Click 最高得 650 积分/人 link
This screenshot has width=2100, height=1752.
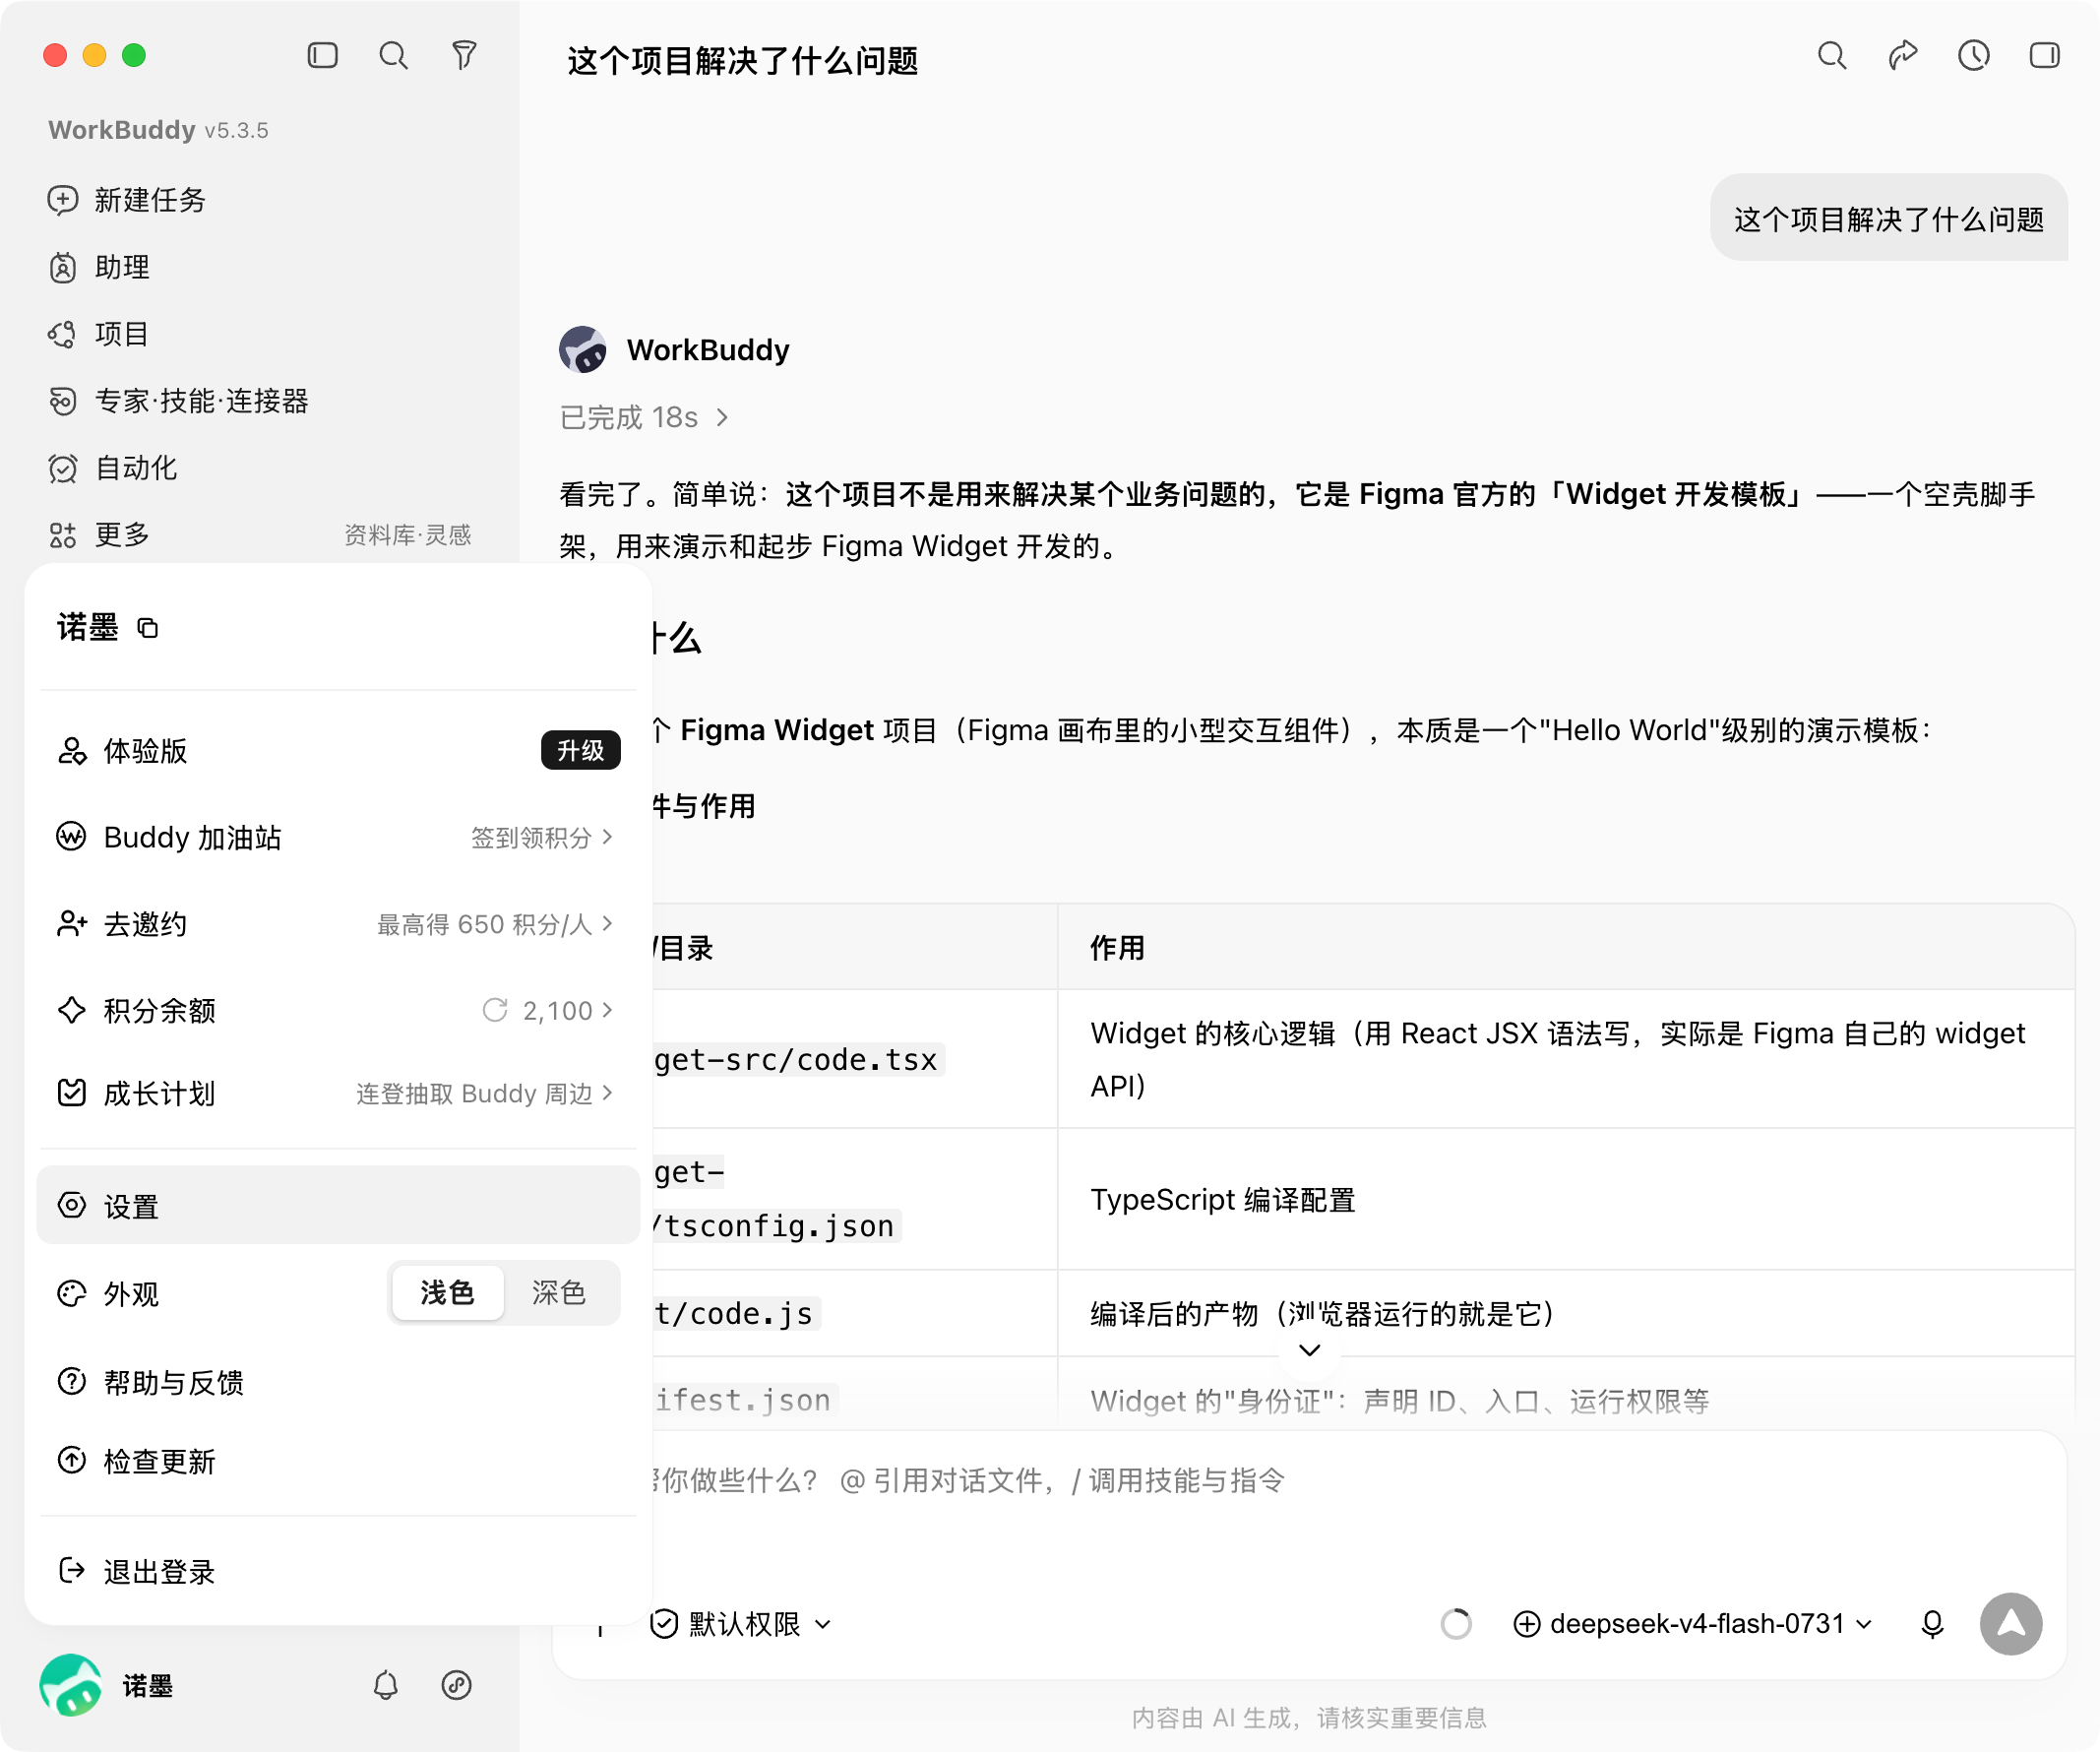click(x=495, y=924)
